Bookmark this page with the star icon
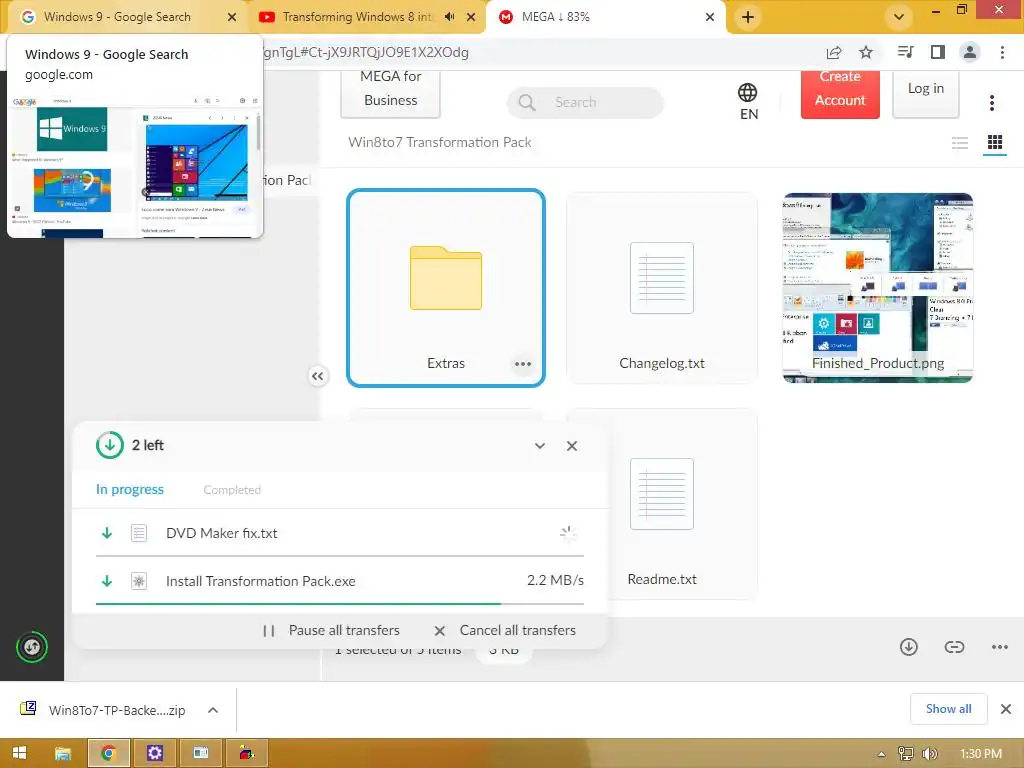 click(x=866, y=52)
